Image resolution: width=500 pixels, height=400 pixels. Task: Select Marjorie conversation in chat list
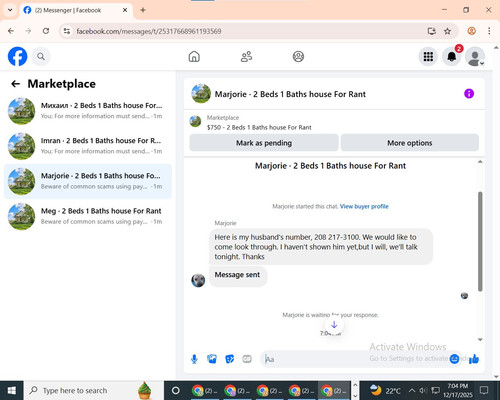88,181
